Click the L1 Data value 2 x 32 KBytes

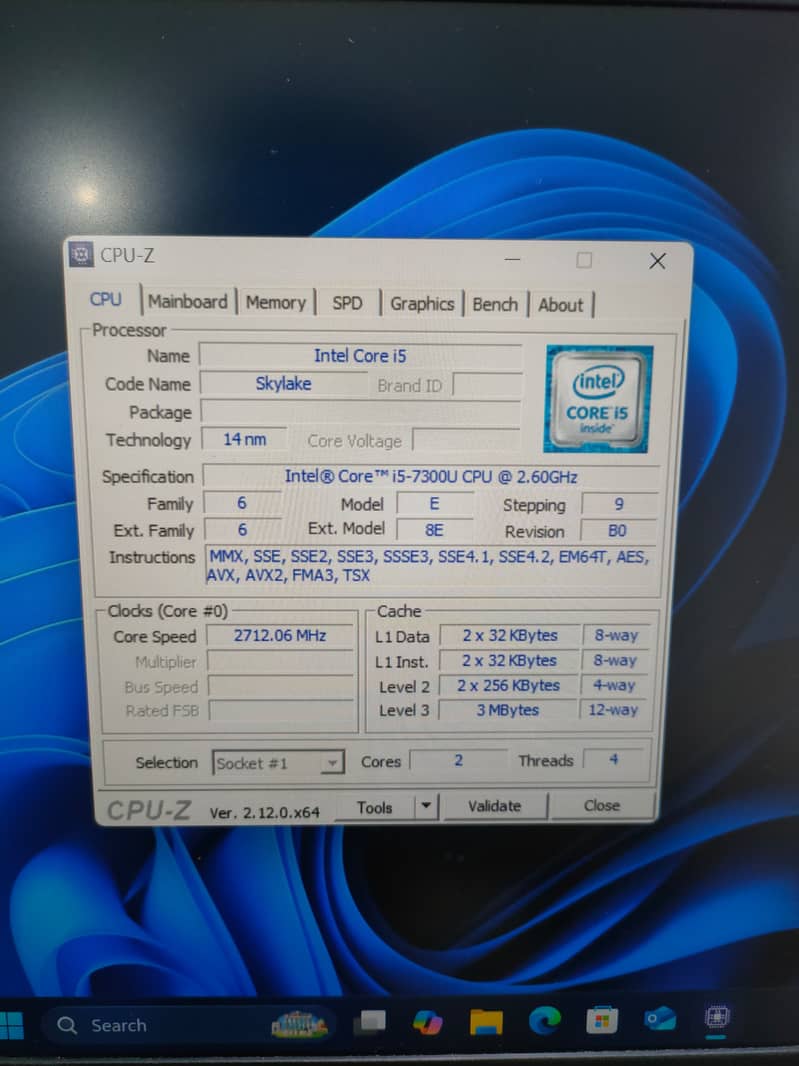(x=510, y=636)
